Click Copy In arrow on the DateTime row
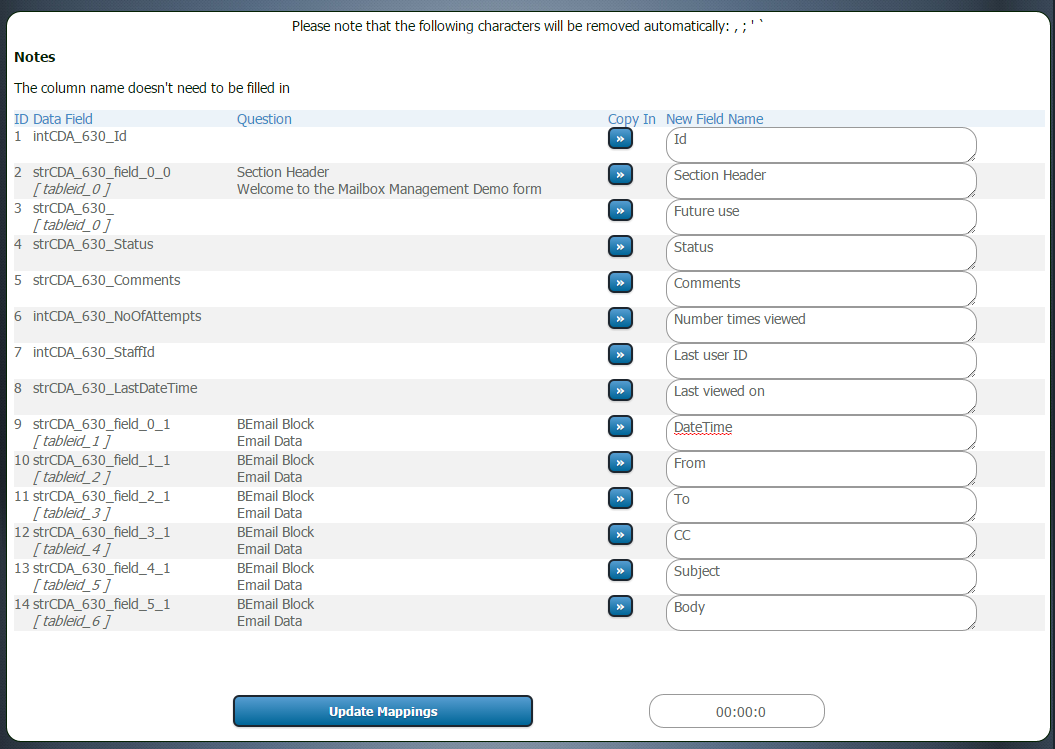Screen dimensions: 1055x749 point(620,426)
